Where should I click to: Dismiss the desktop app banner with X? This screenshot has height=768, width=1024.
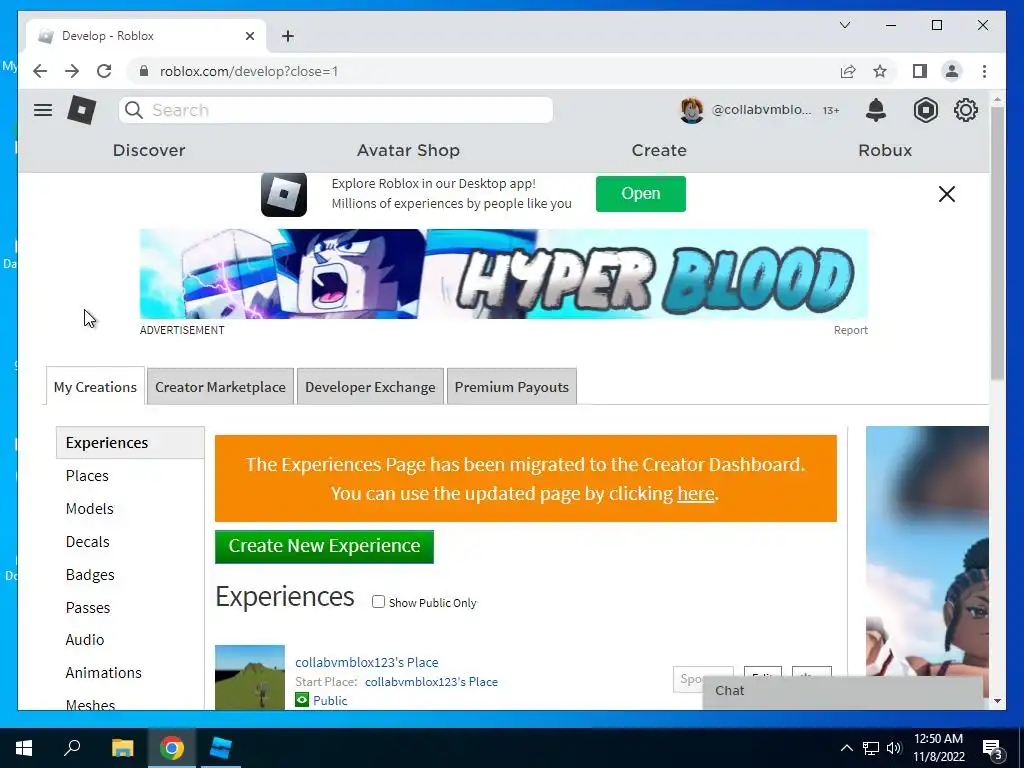coord(947,194)
